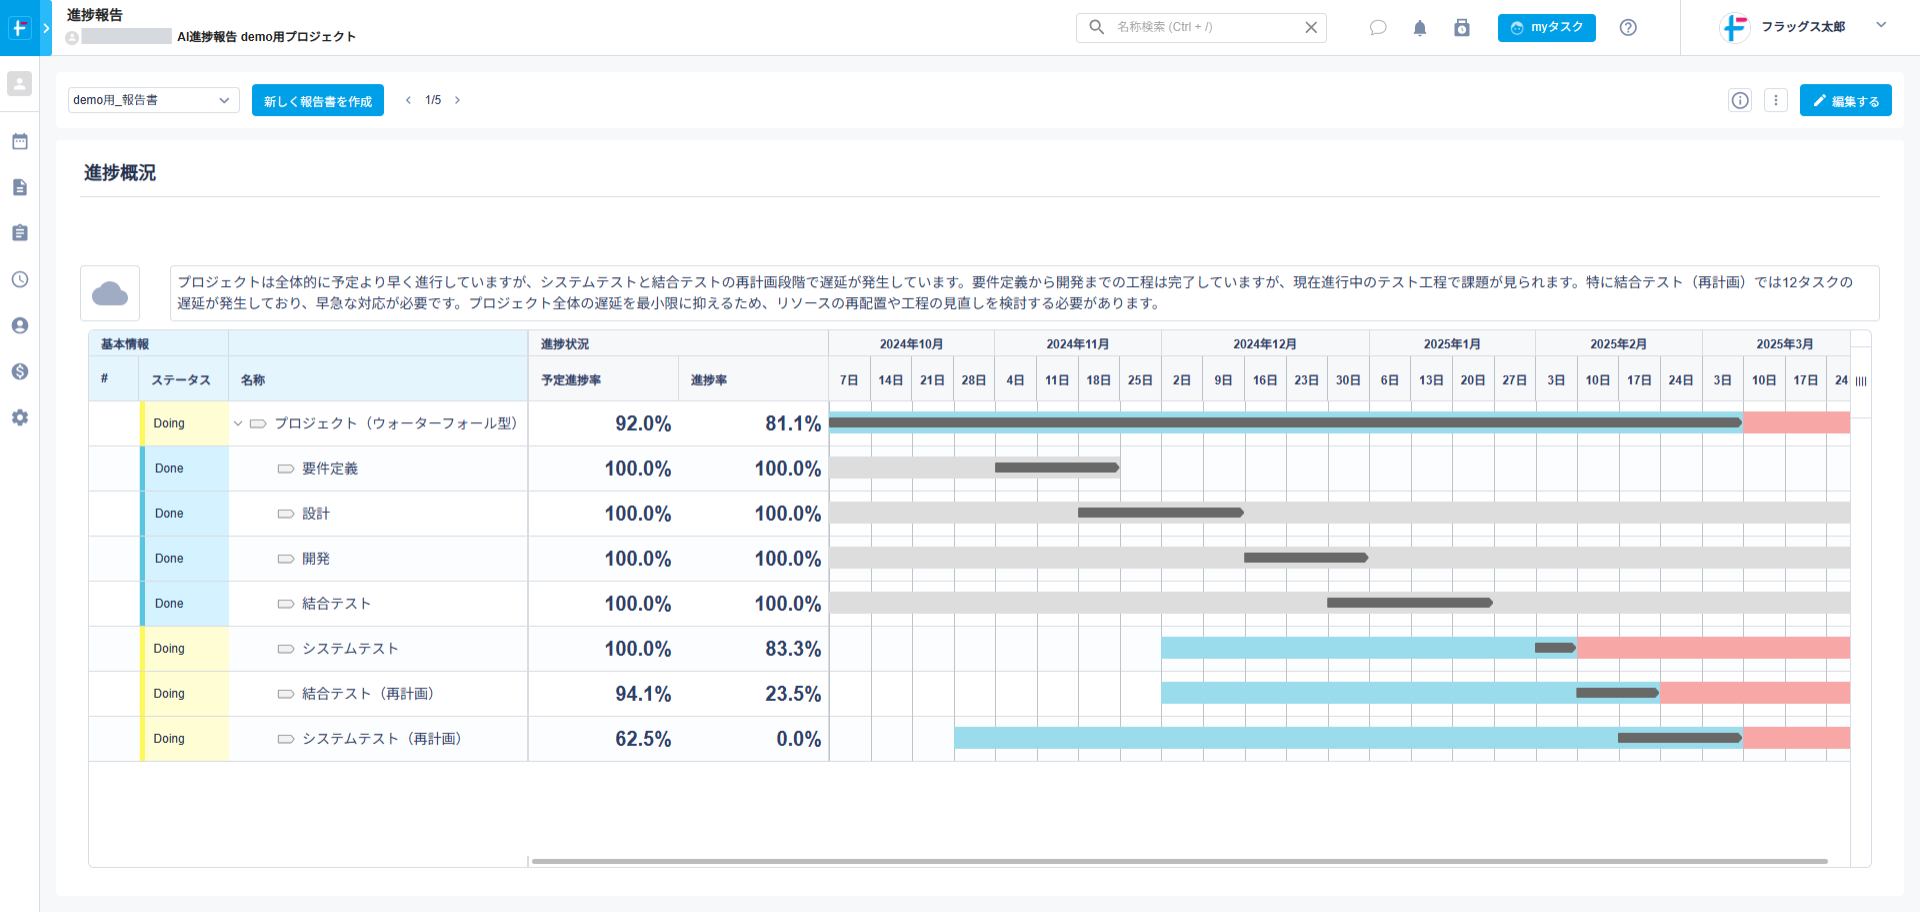Click the 2025年1月 month header
This screenshot has height=915, width=1920.
pyautogui.click(x=1452, y=344)
